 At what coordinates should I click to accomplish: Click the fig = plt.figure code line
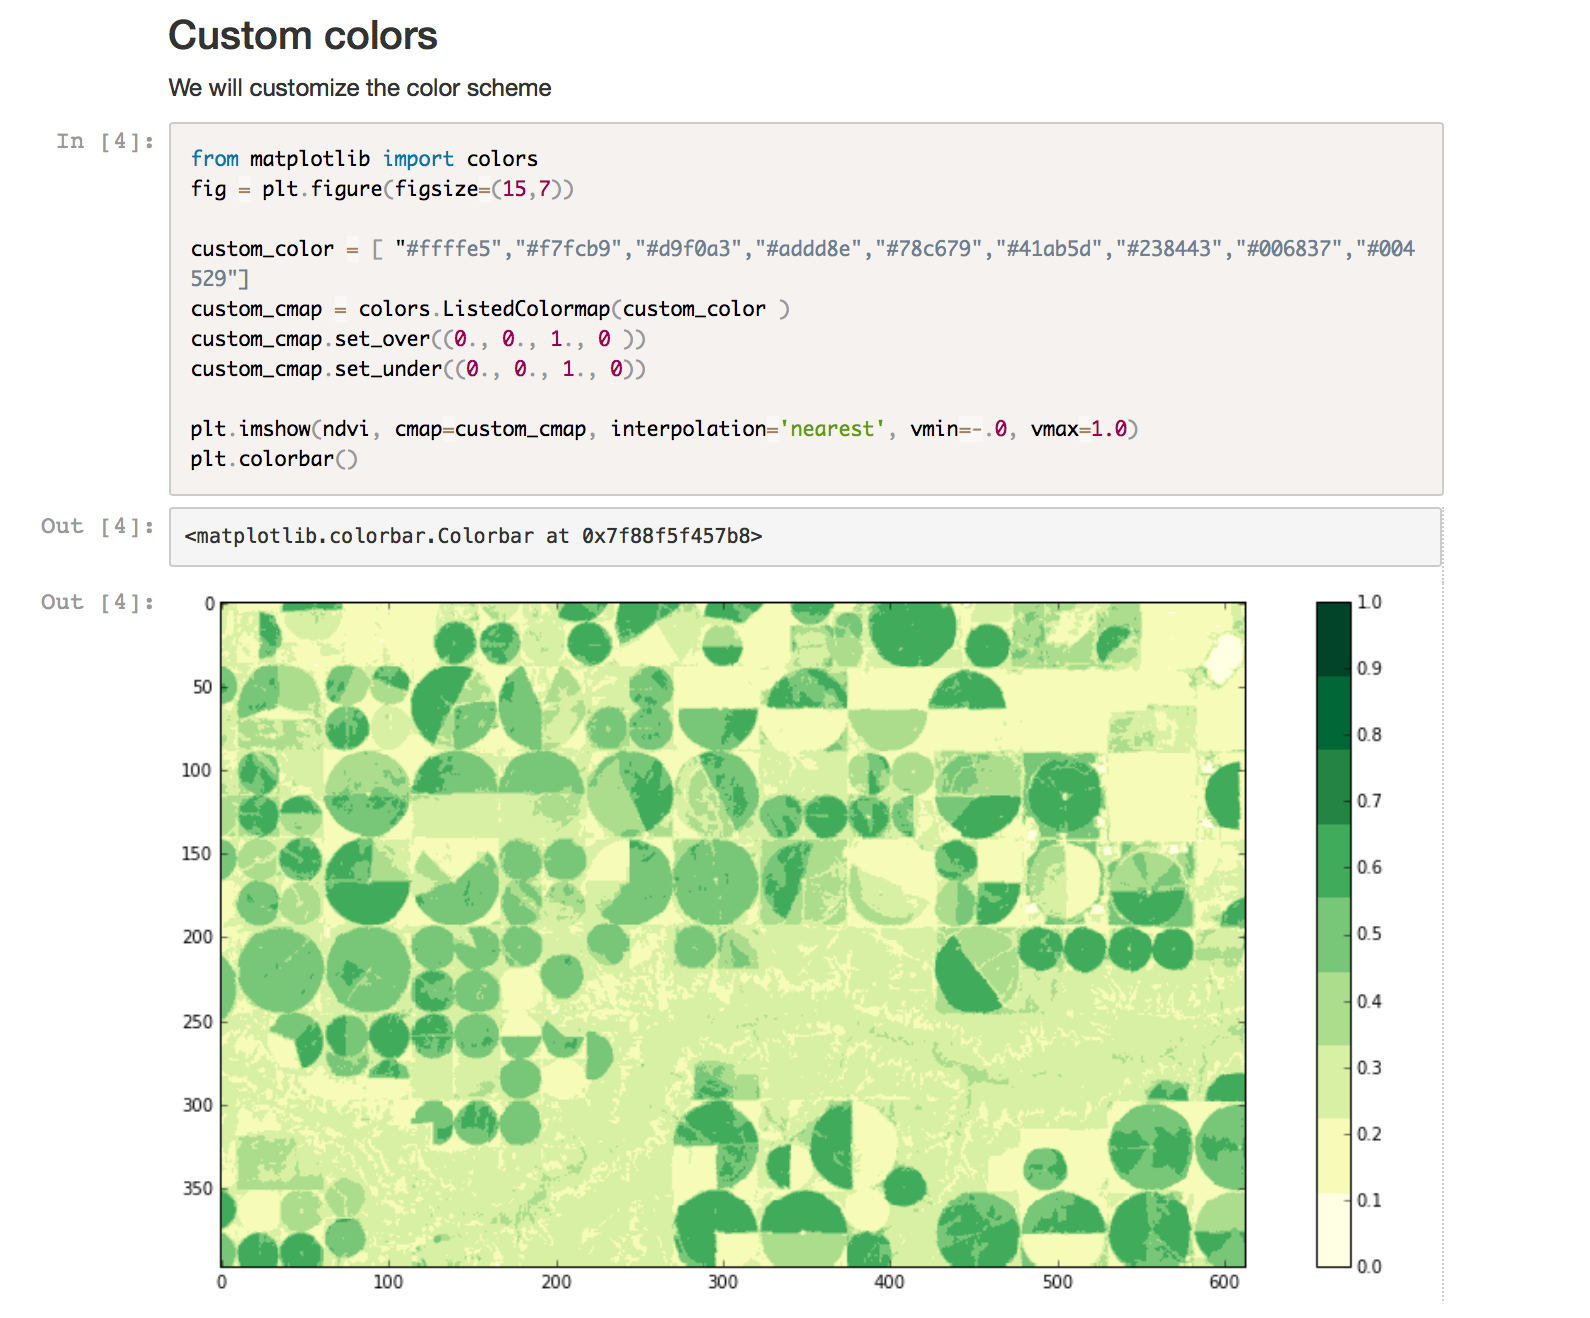382,189
